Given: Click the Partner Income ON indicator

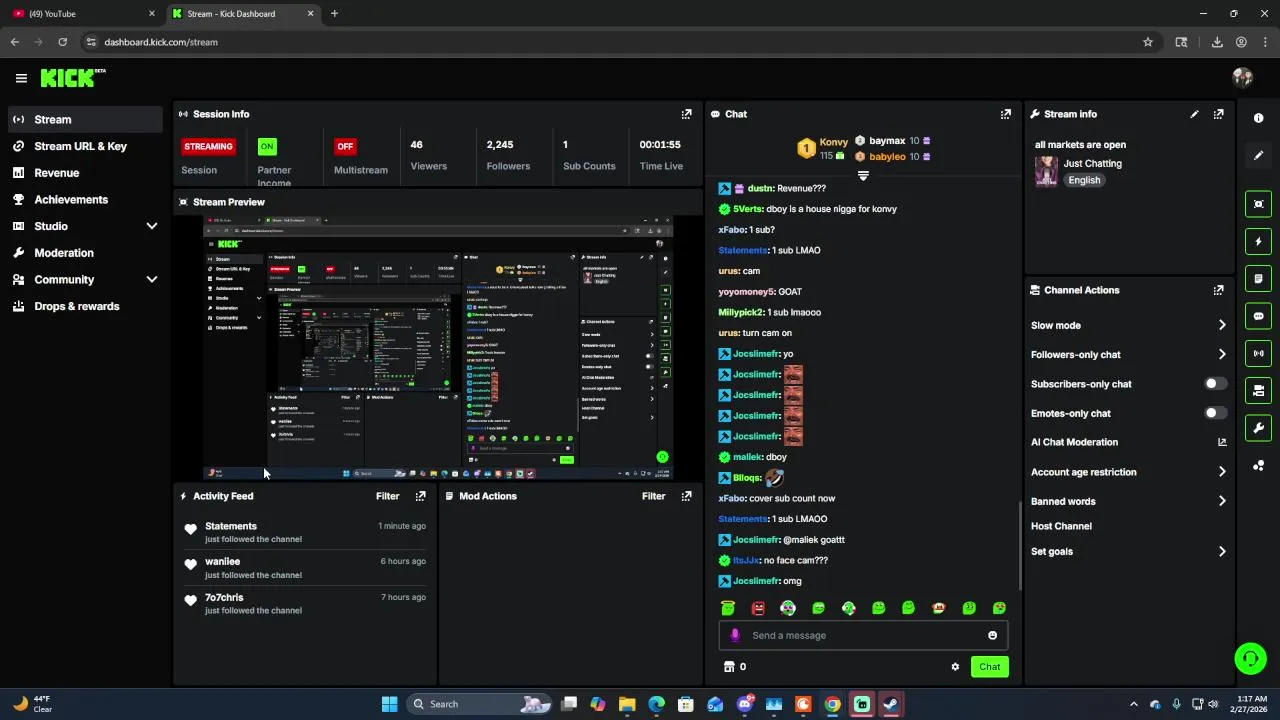Looking at the screenshot, I should point(266,146).
